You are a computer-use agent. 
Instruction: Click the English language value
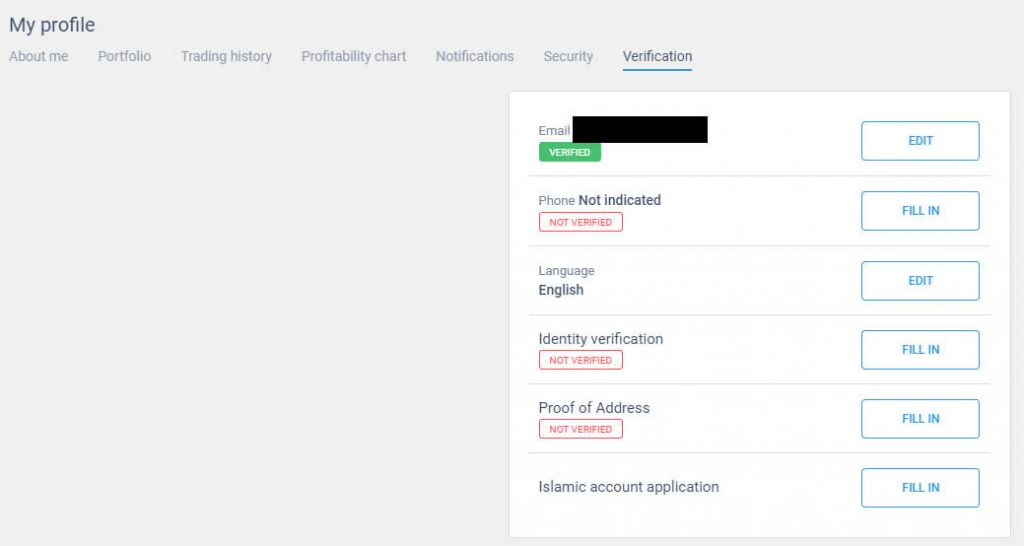561,290
